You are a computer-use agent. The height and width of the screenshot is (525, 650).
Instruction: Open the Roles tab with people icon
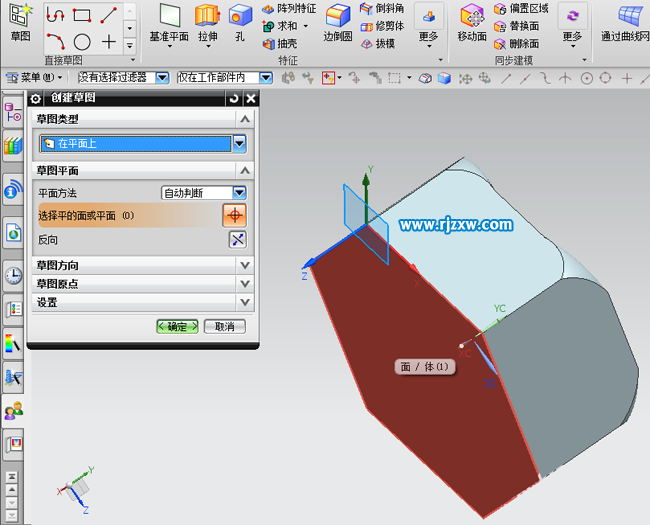tap(13, 409)
